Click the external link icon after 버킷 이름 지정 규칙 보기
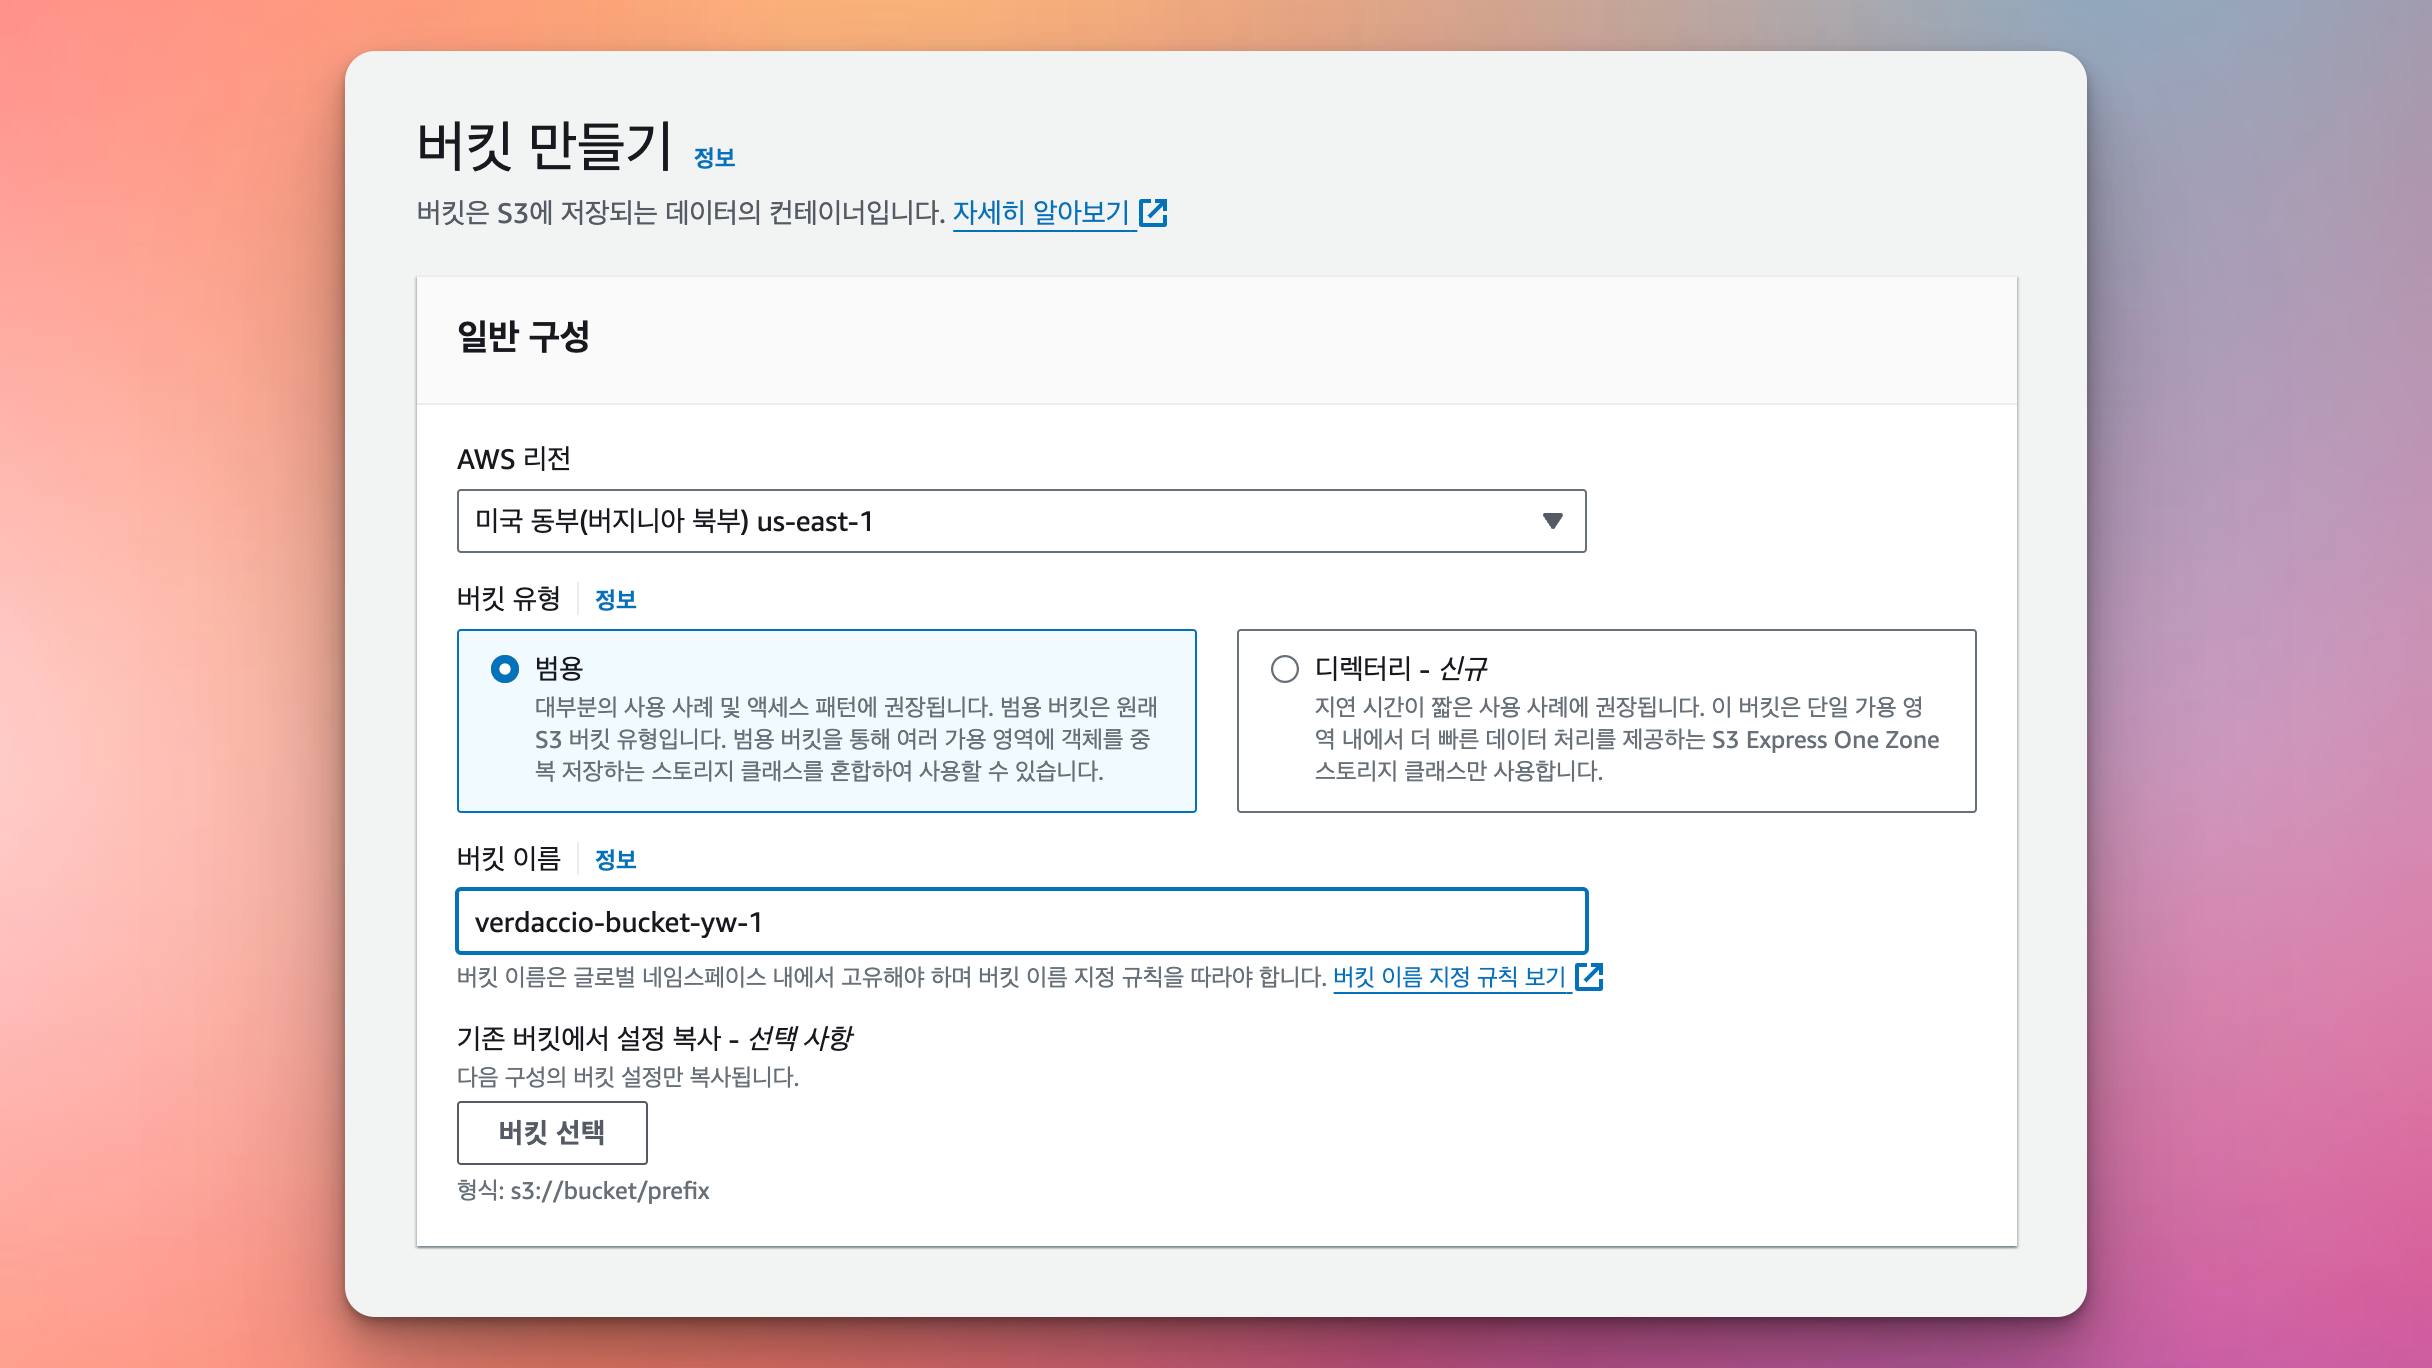This screenshot has height=1368, width=2432. click(1589, 977)
